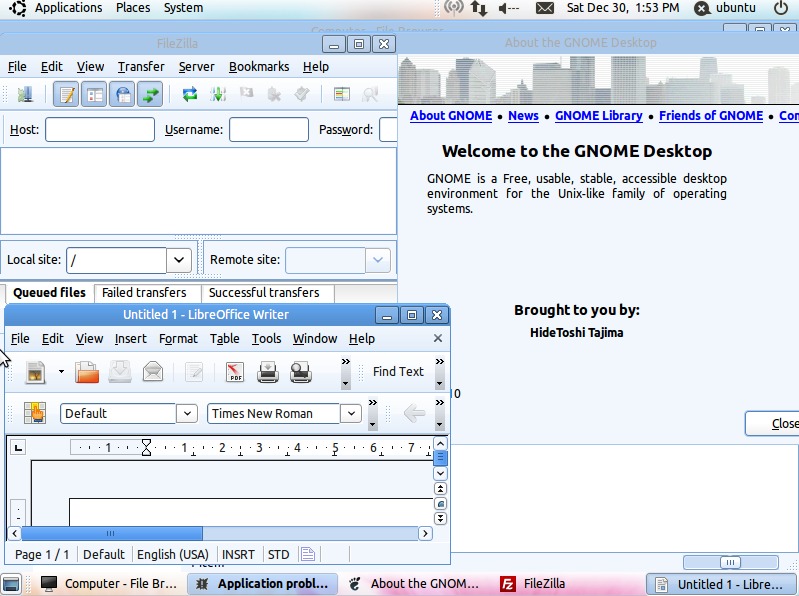Image resolution: width=799 pixels, height=596 pixels.
Task: Toggle FileZilla remote directory tree view
Action: point(122,94)
